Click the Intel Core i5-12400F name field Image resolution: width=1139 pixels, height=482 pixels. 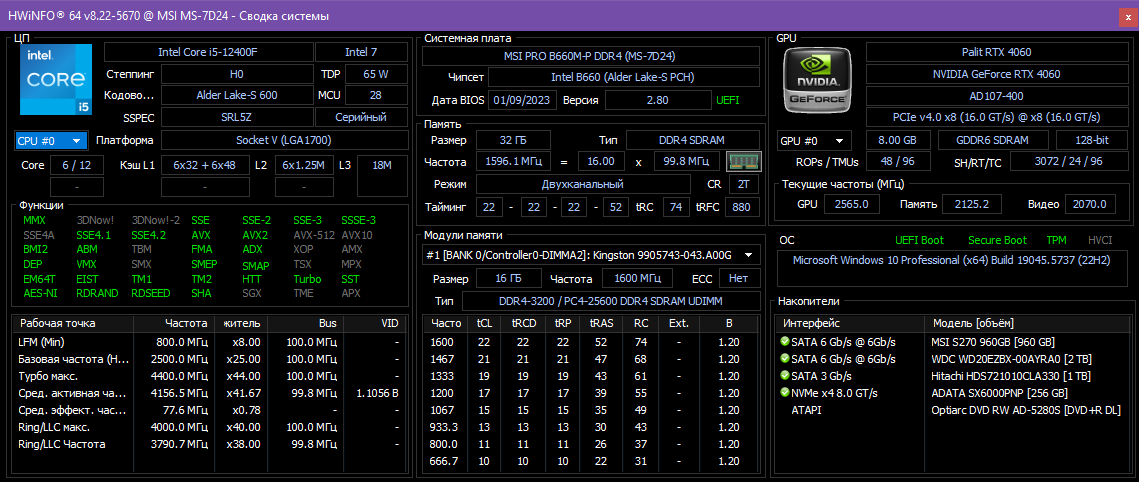pos(208,52)
